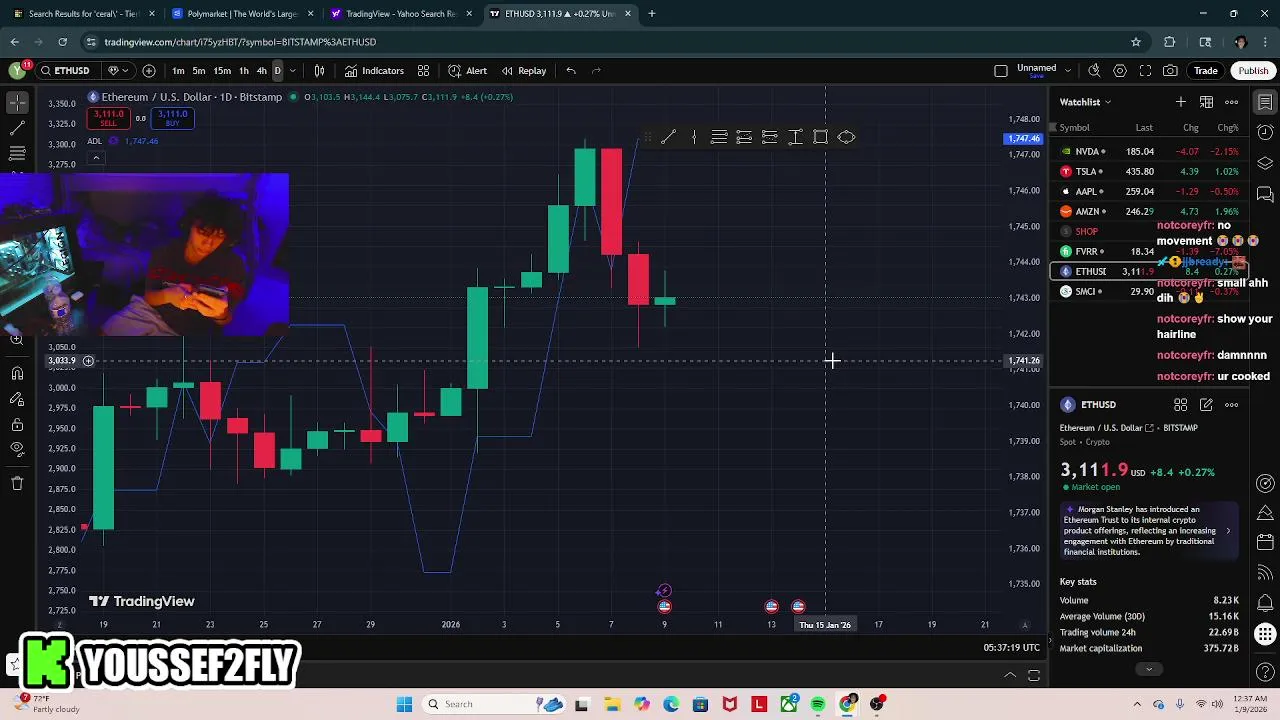Open the profile avatar menu

coord(17,71)
